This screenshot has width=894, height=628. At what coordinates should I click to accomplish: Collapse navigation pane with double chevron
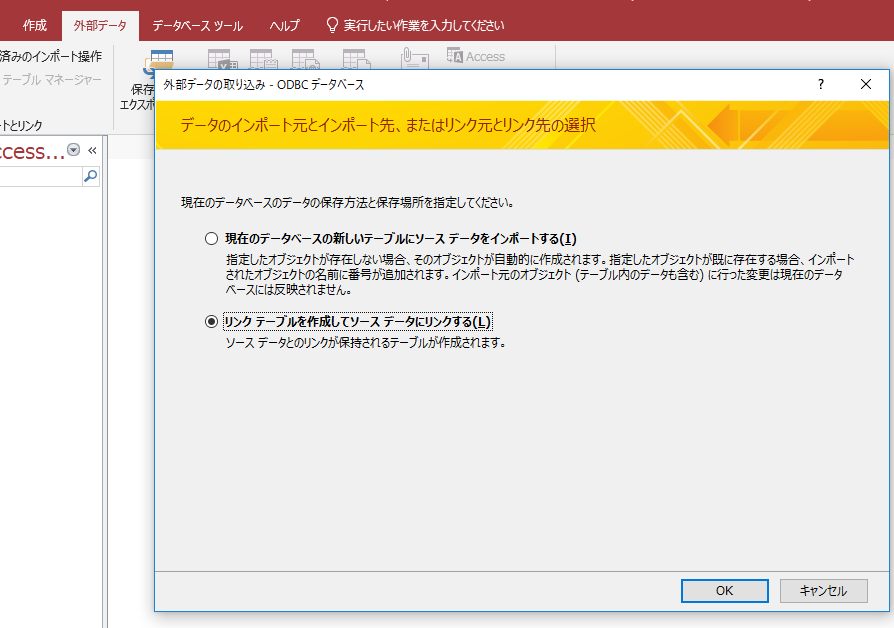pyautogui.click(x=92, y=150)
